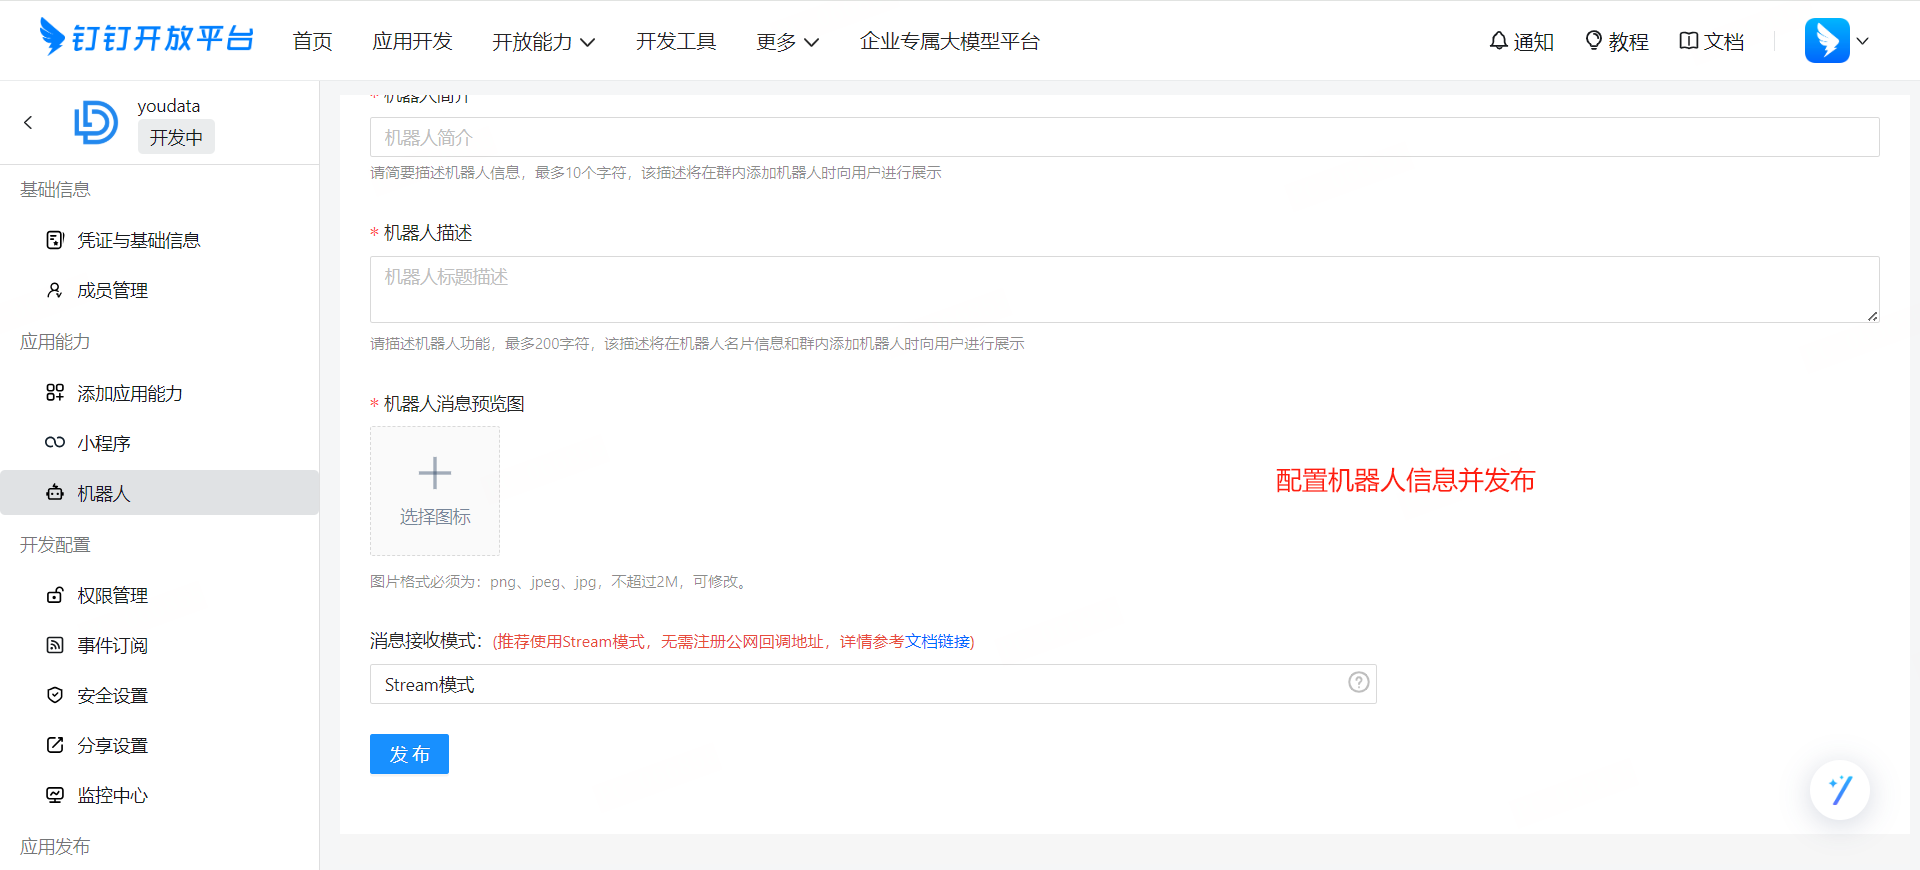Open docs via the book icon

tap(1689, 41)
